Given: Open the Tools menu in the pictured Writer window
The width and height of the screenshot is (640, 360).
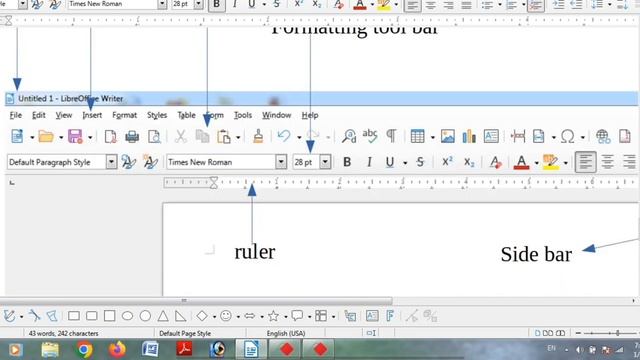Looking at the screenshot, I should (242, 115).
